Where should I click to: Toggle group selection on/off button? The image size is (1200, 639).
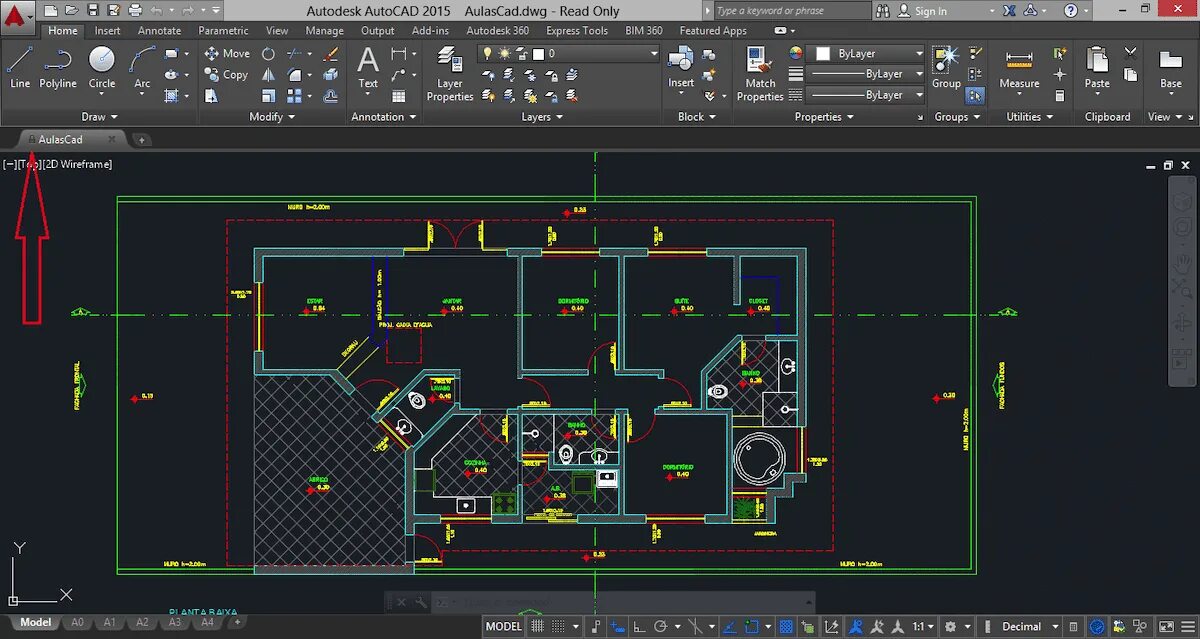coord(975,96)
